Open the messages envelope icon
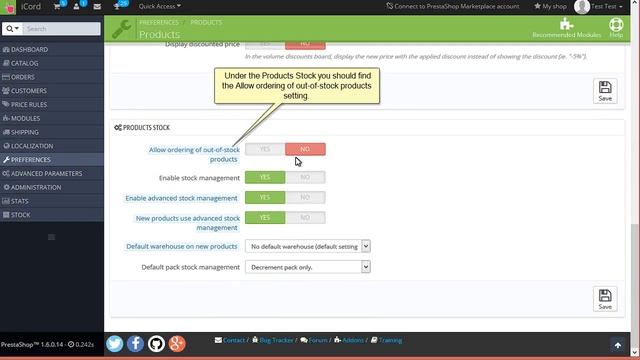The width and height of the screenshot is (640, 360). 97,7
